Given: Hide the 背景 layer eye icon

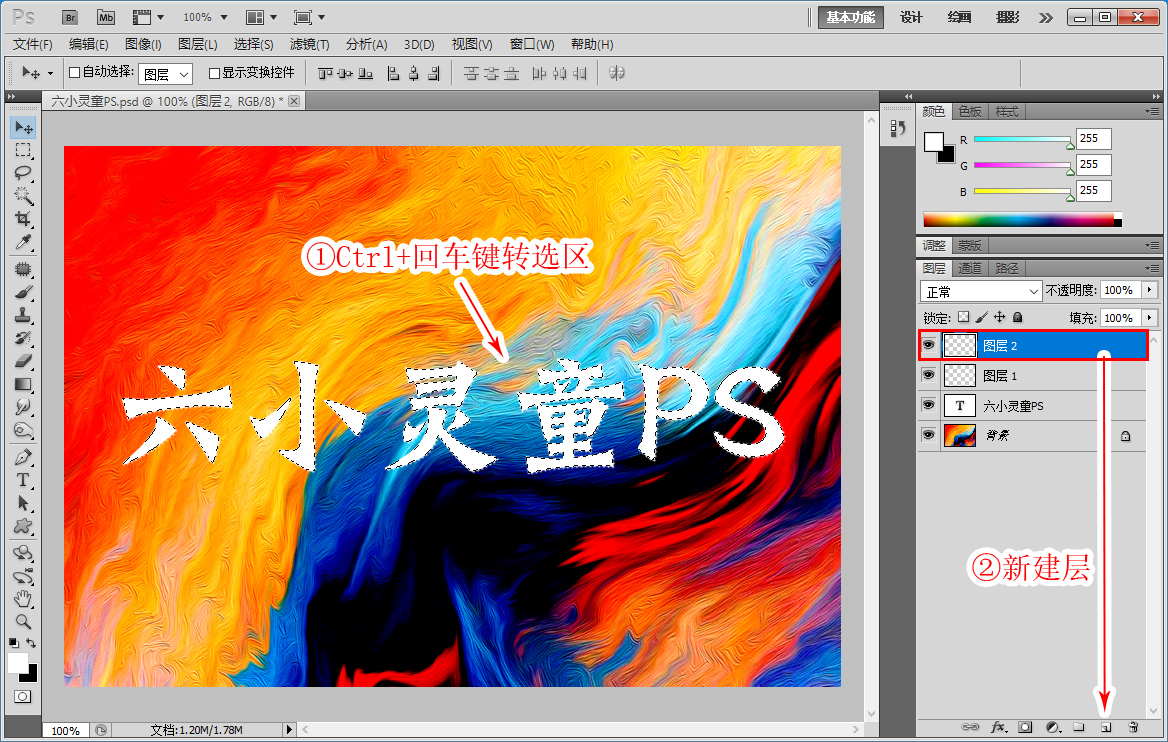Looking at the screenshot, I should [928, 434].
